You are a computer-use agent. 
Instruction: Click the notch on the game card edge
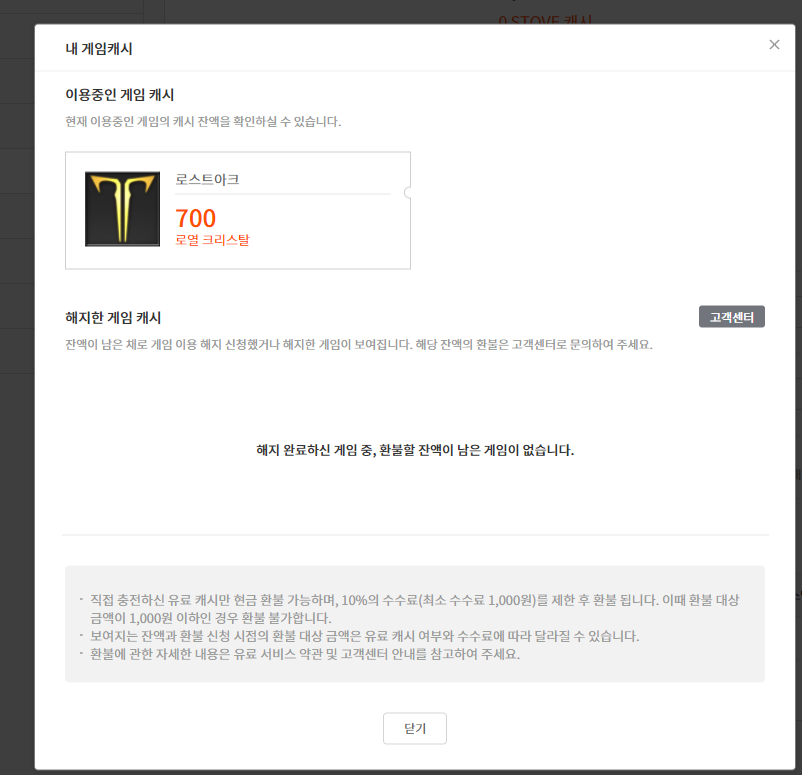[408, 192]
